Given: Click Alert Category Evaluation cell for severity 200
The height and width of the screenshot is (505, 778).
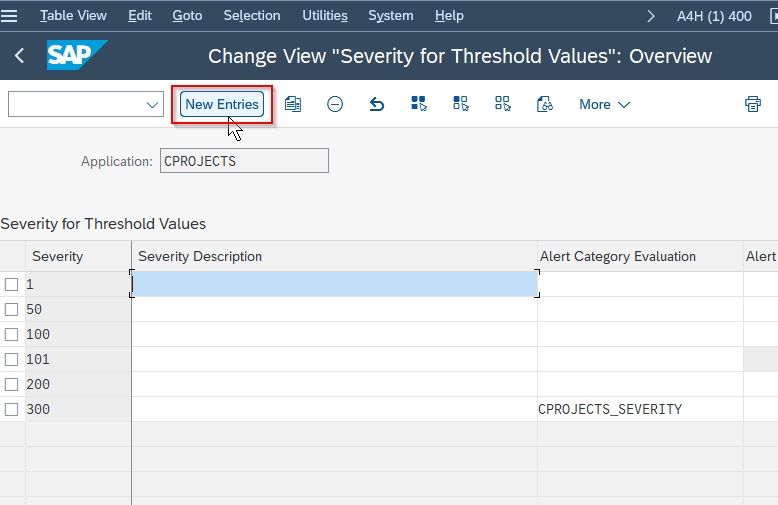Looking at the screenshot, I should 640,384.
